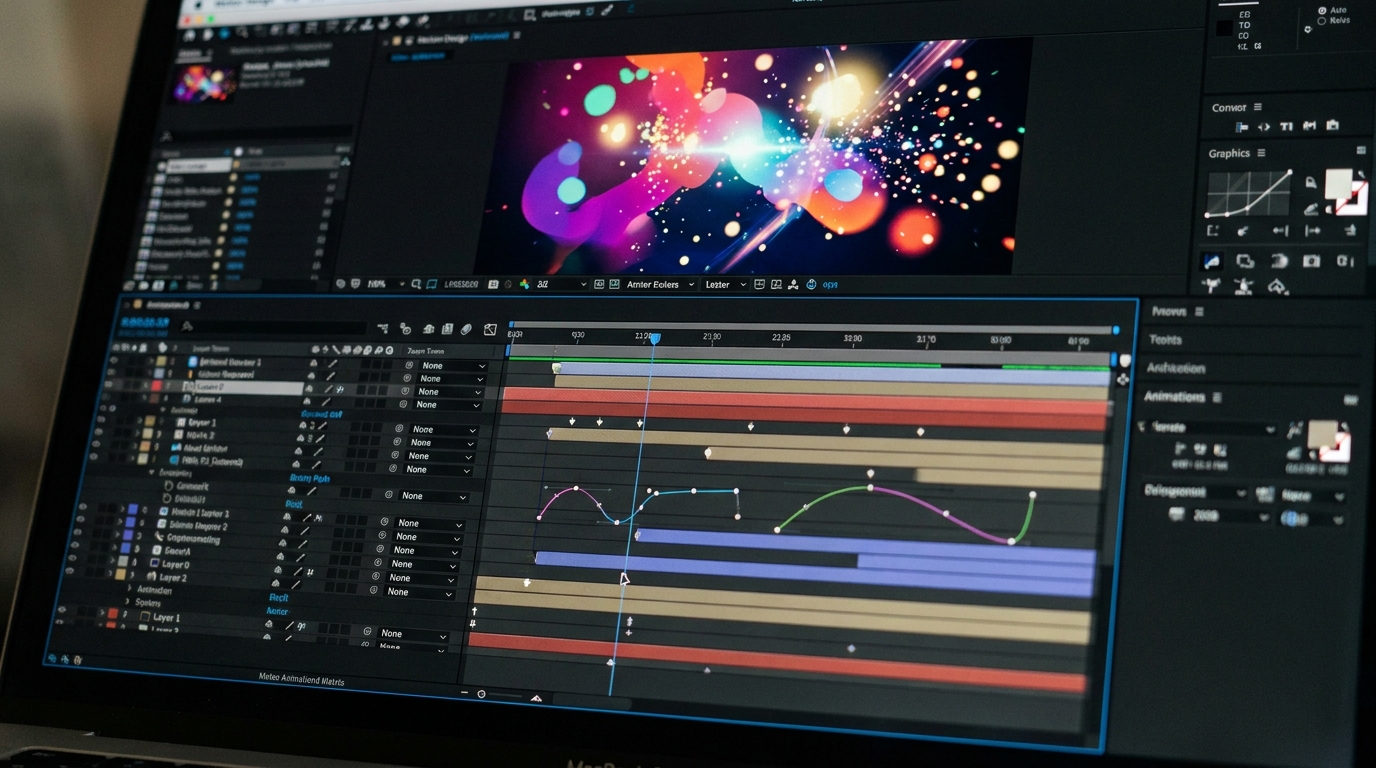Open the Graphics panel hamburger menu
The width and height of the screenshot is (1376, 768).
coord(1261,153)
